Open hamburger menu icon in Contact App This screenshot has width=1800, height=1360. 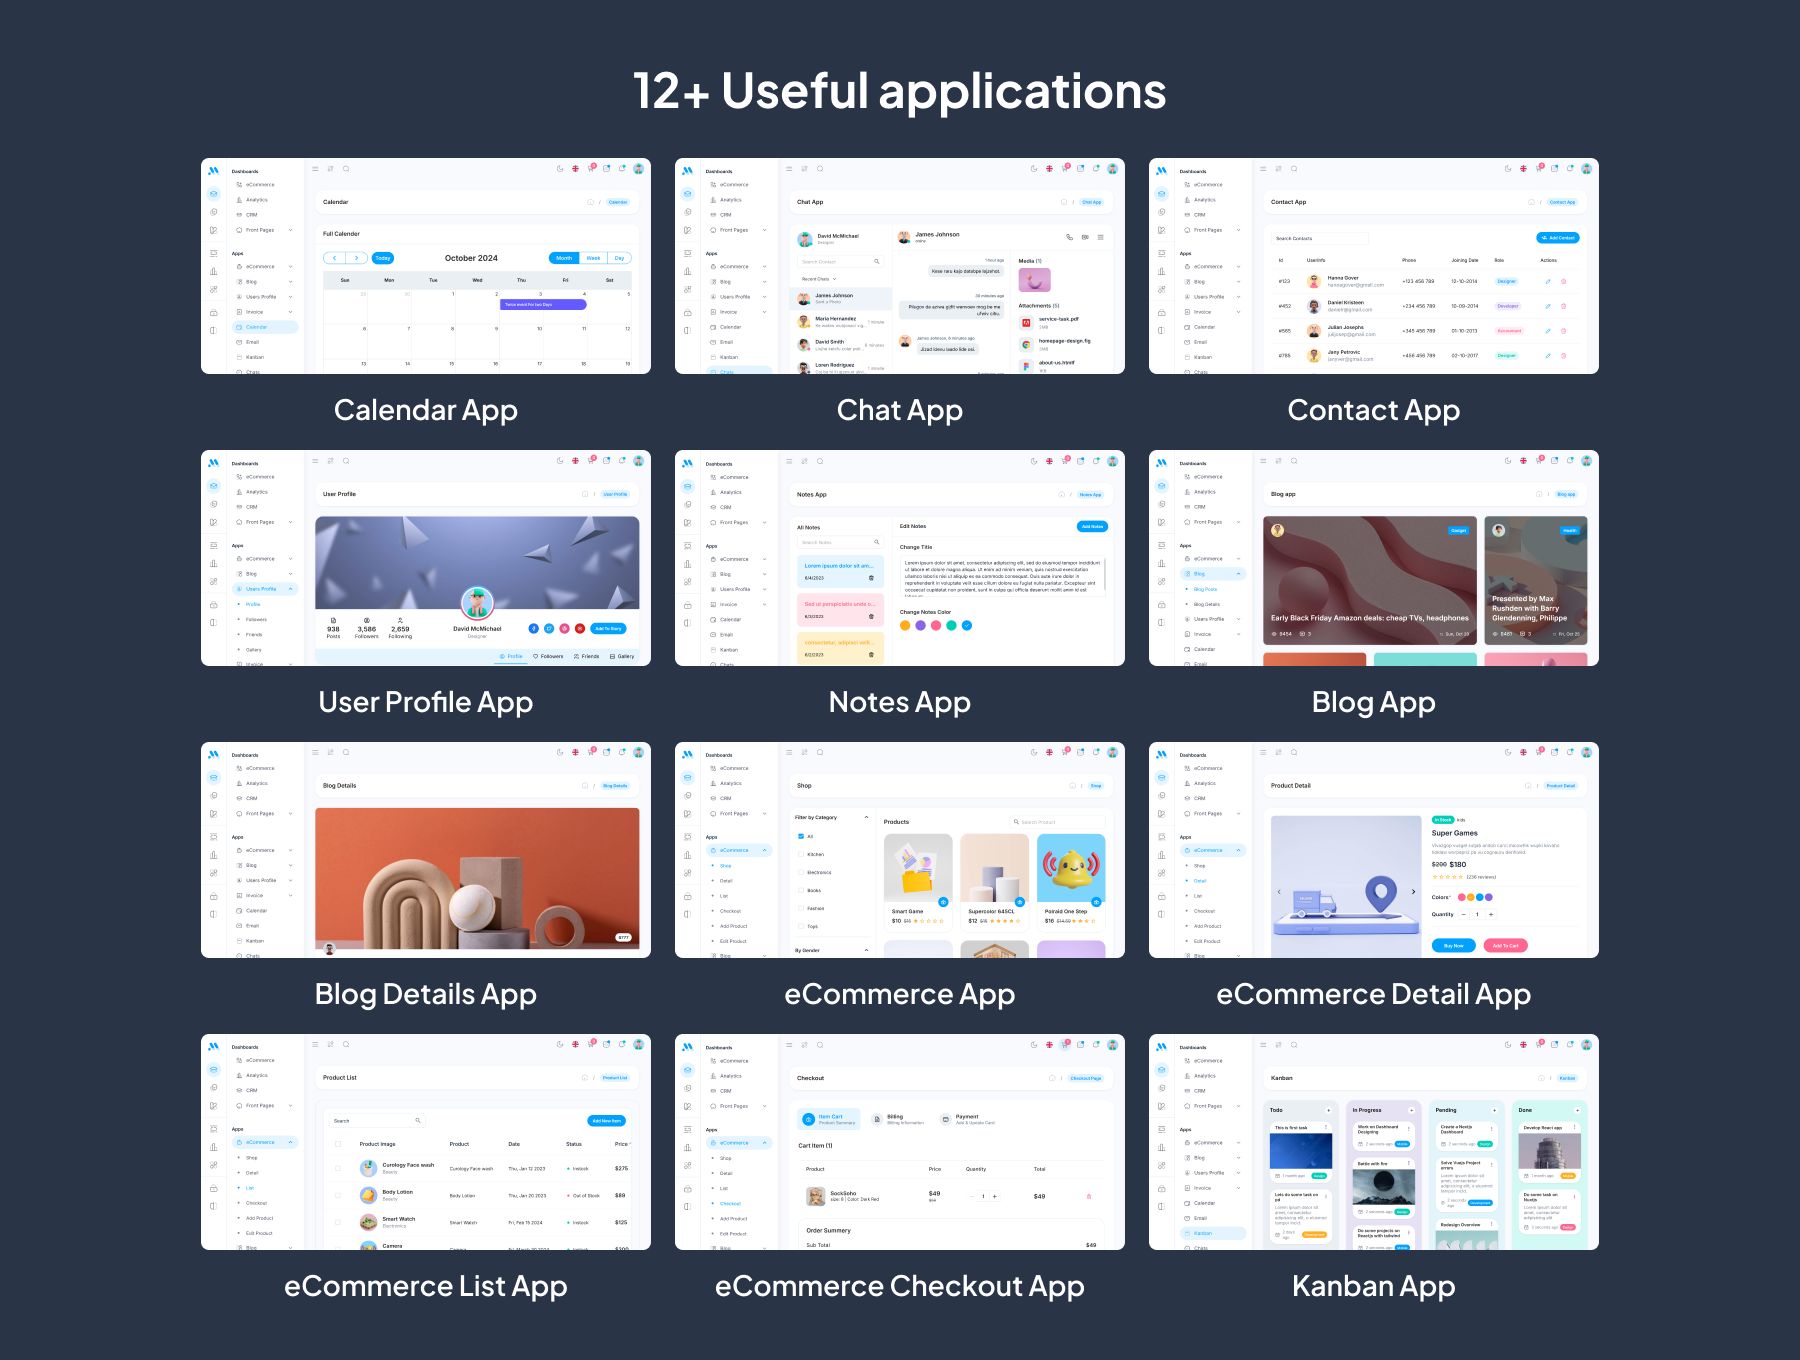pos(1263,169)
